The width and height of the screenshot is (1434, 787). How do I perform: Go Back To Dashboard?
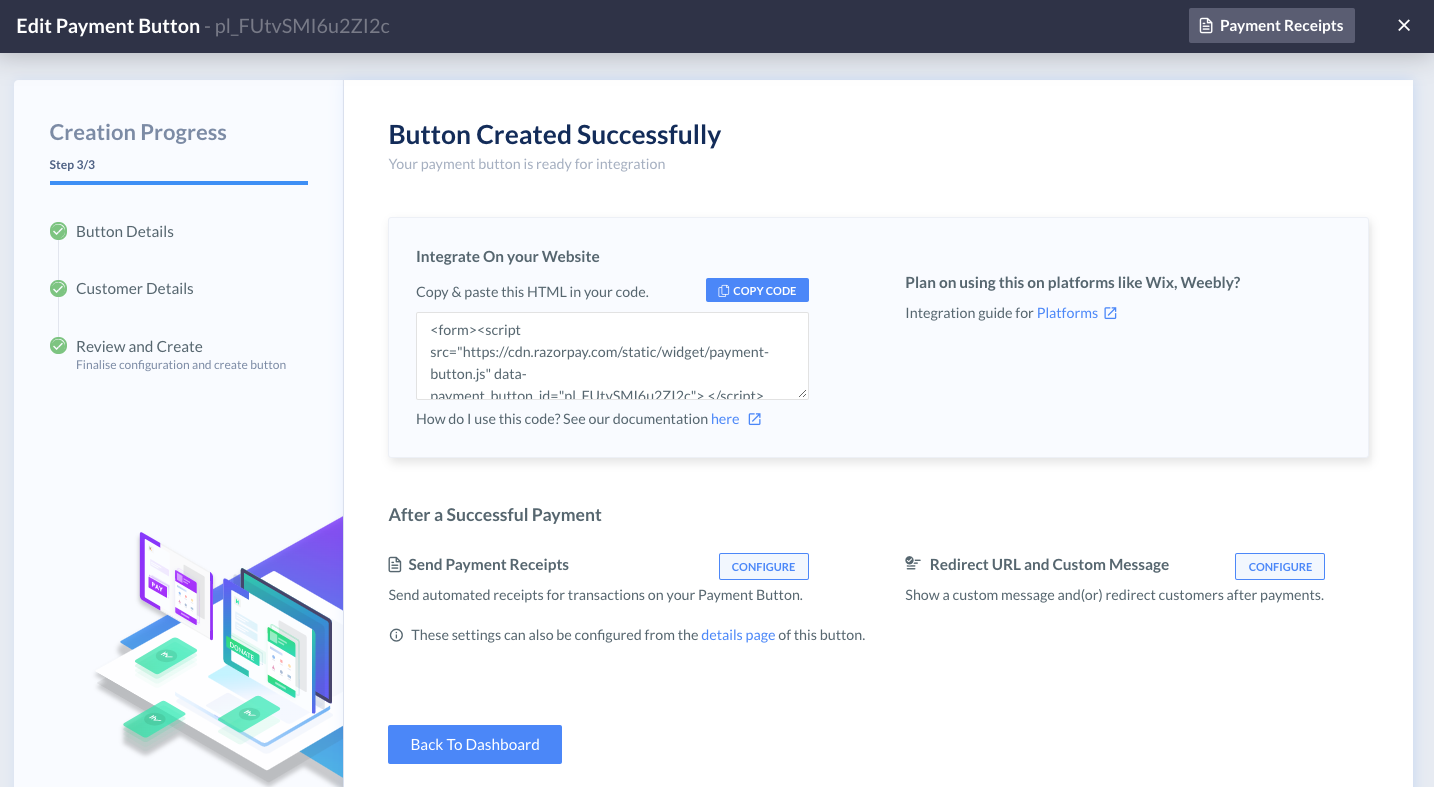coord(475,744)
